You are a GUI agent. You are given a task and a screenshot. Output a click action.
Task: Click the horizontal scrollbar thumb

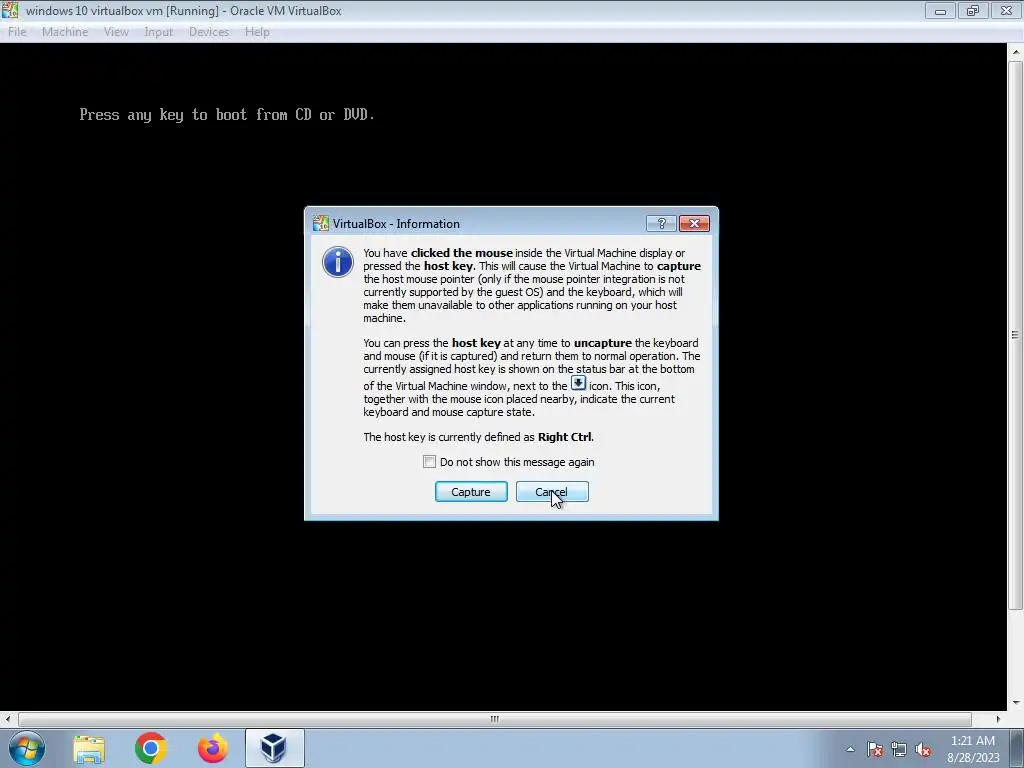tap(495, 719)
